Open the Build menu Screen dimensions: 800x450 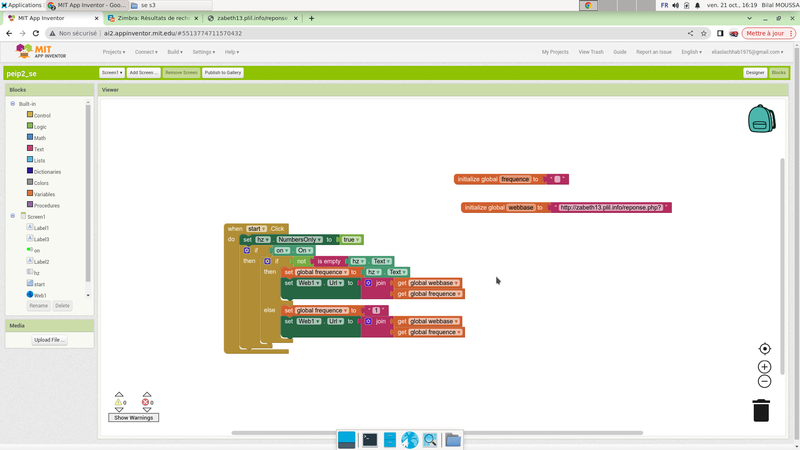click(175, 52)
